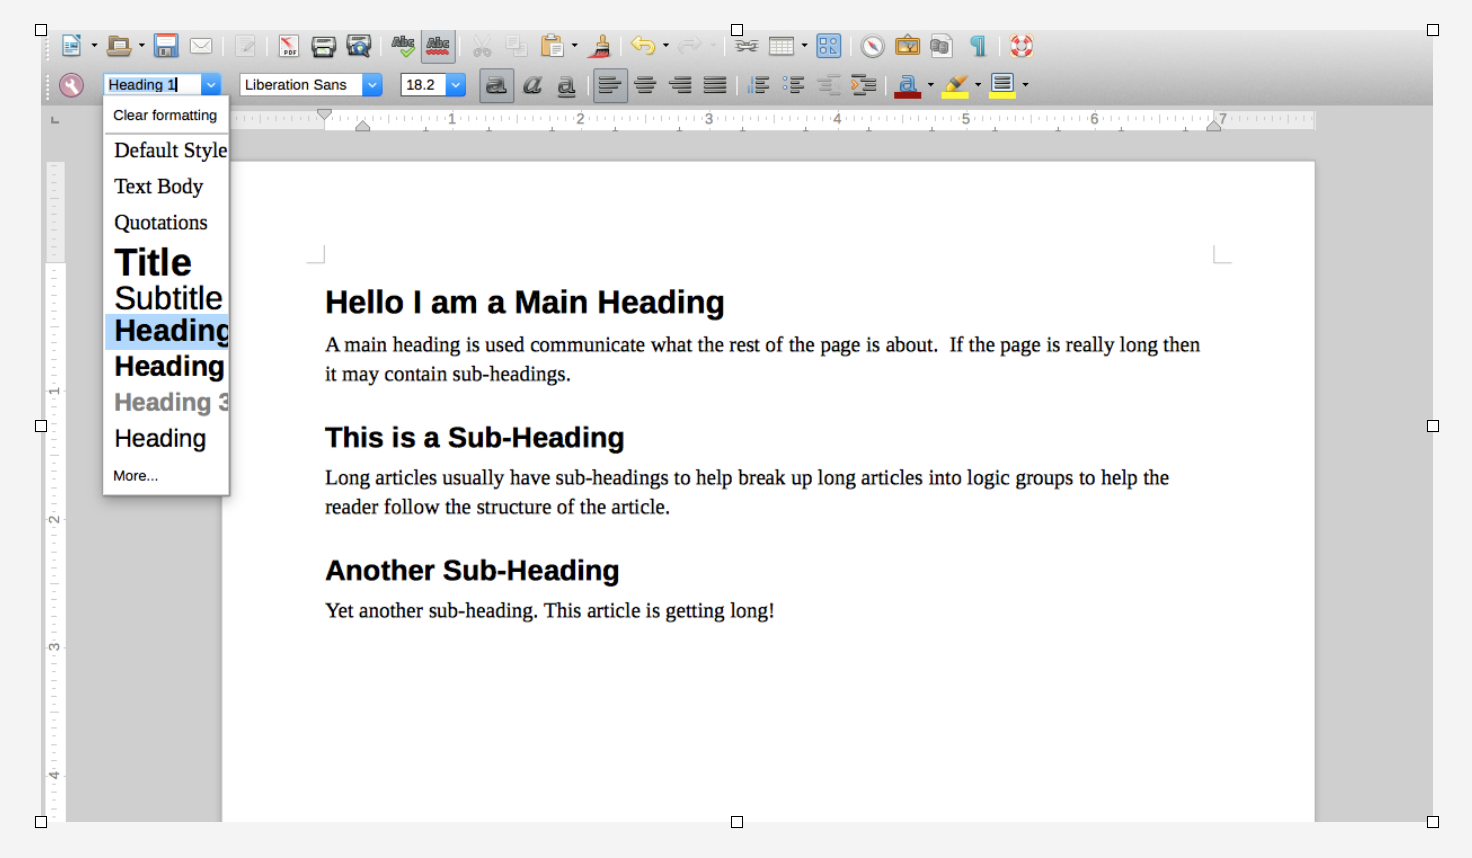1472x858 pixels.
Task: Center the paragraph horizontally
Action: (x=646, y=86)
